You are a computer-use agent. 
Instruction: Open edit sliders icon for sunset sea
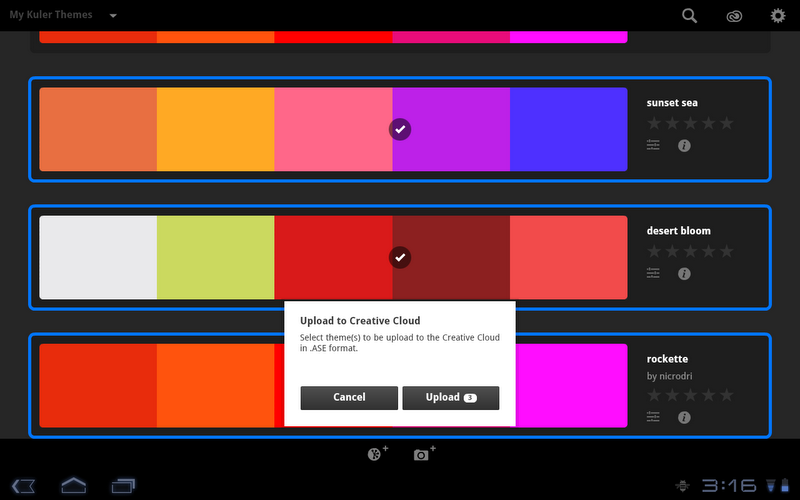point(653,145)
